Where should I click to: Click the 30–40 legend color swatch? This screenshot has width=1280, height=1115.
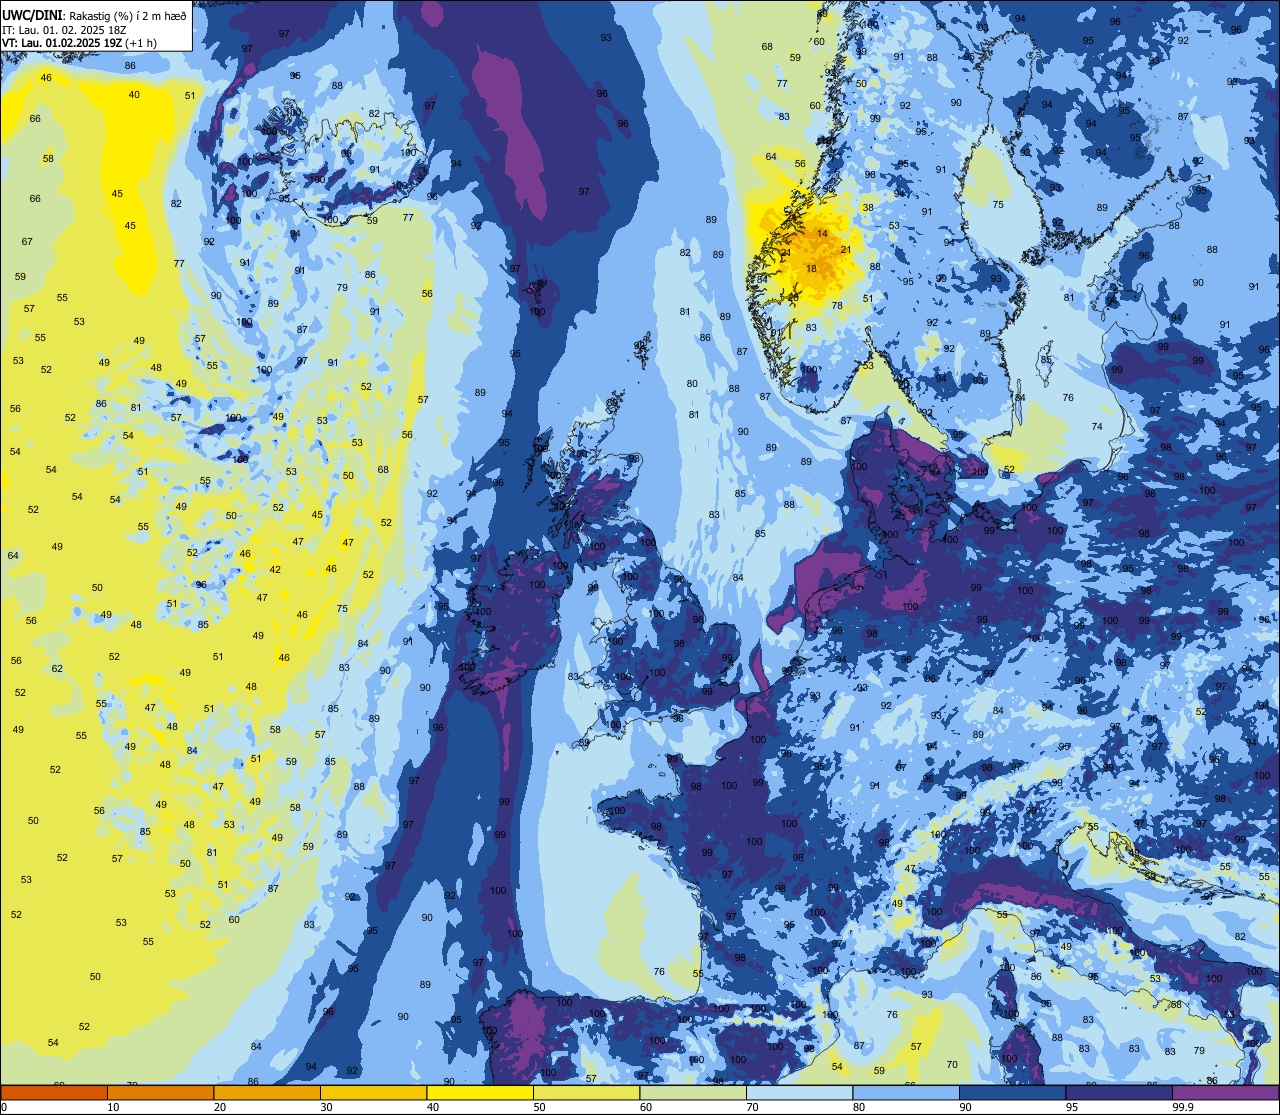pos(373,1092)
